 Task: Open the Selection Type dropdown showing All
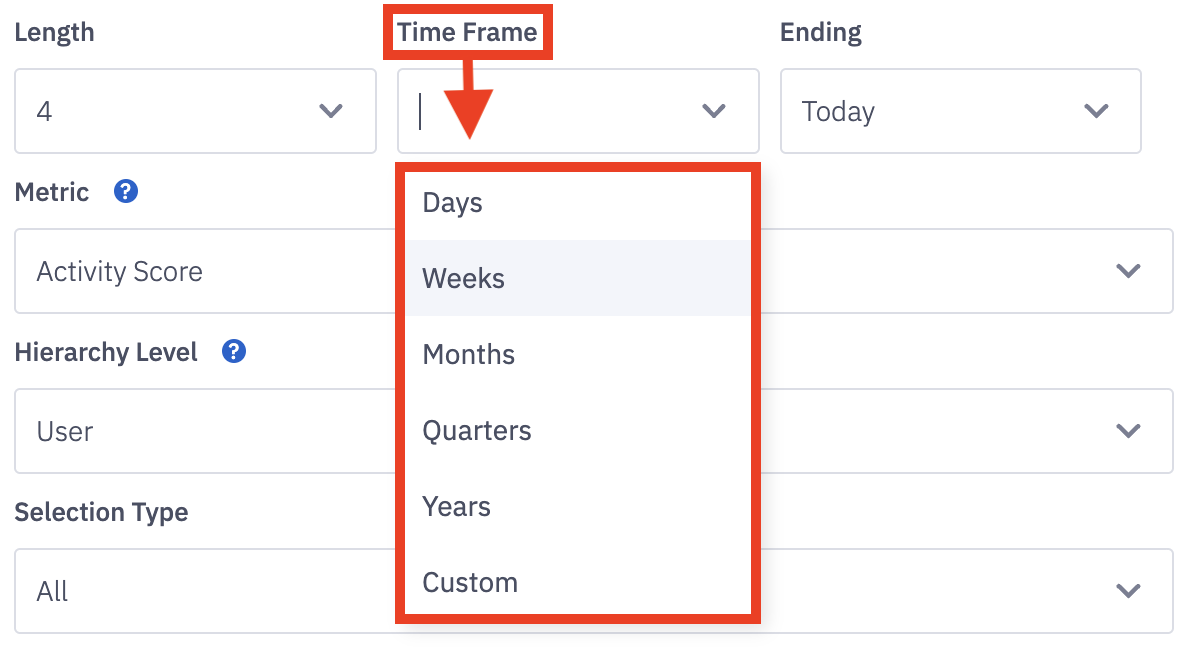594,591
